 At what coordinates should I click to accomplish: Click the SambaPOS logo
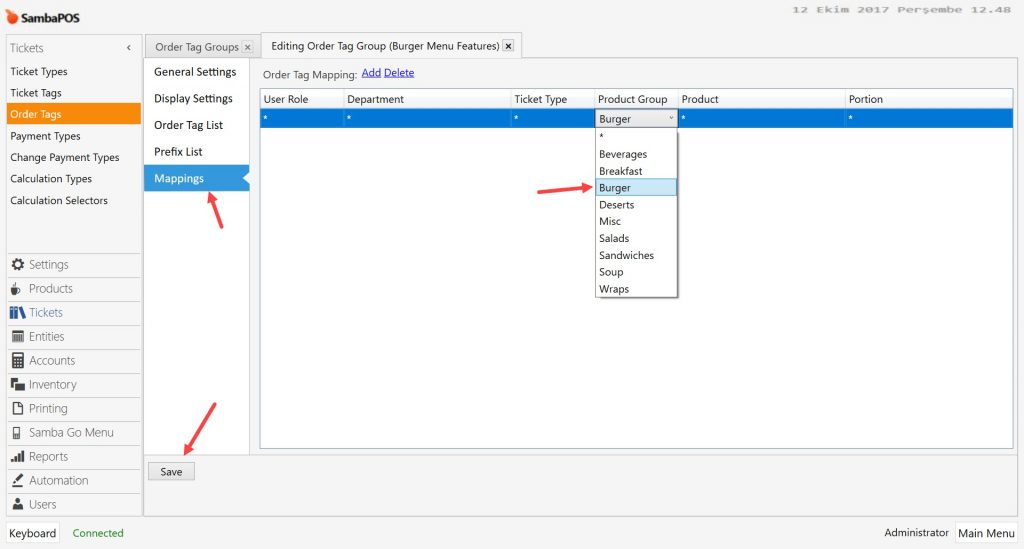tap(43, 18)
